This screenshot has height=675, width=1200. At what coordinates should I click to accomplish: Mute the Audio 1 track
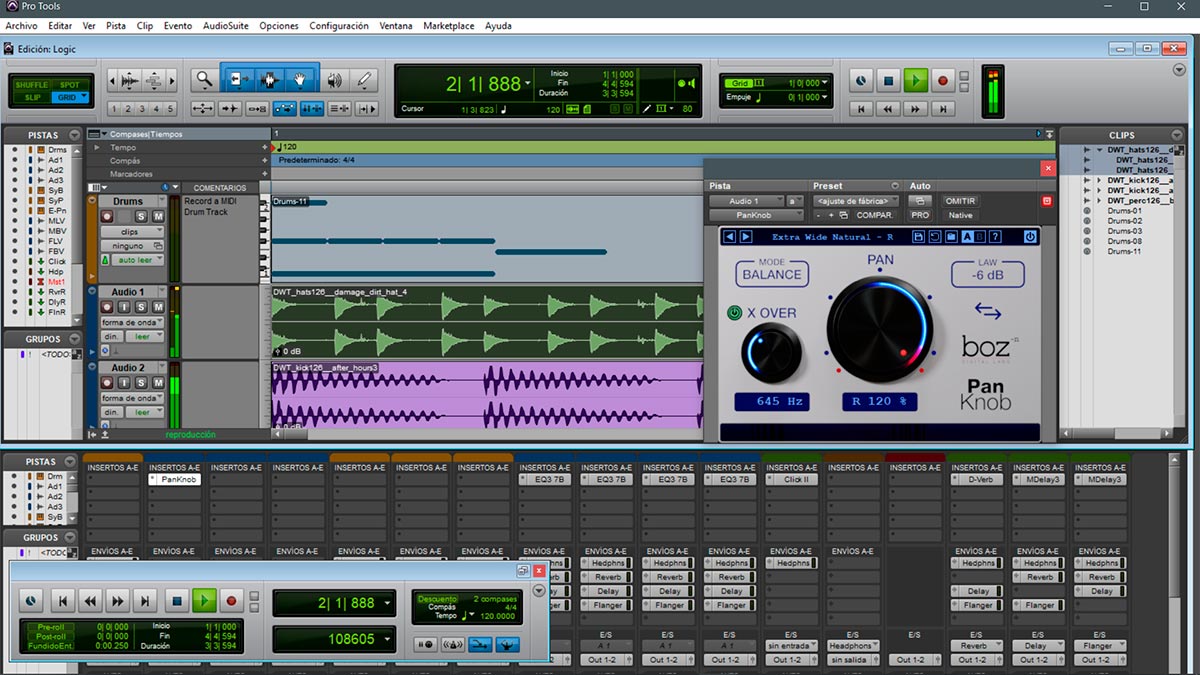(x=157, y=308)
